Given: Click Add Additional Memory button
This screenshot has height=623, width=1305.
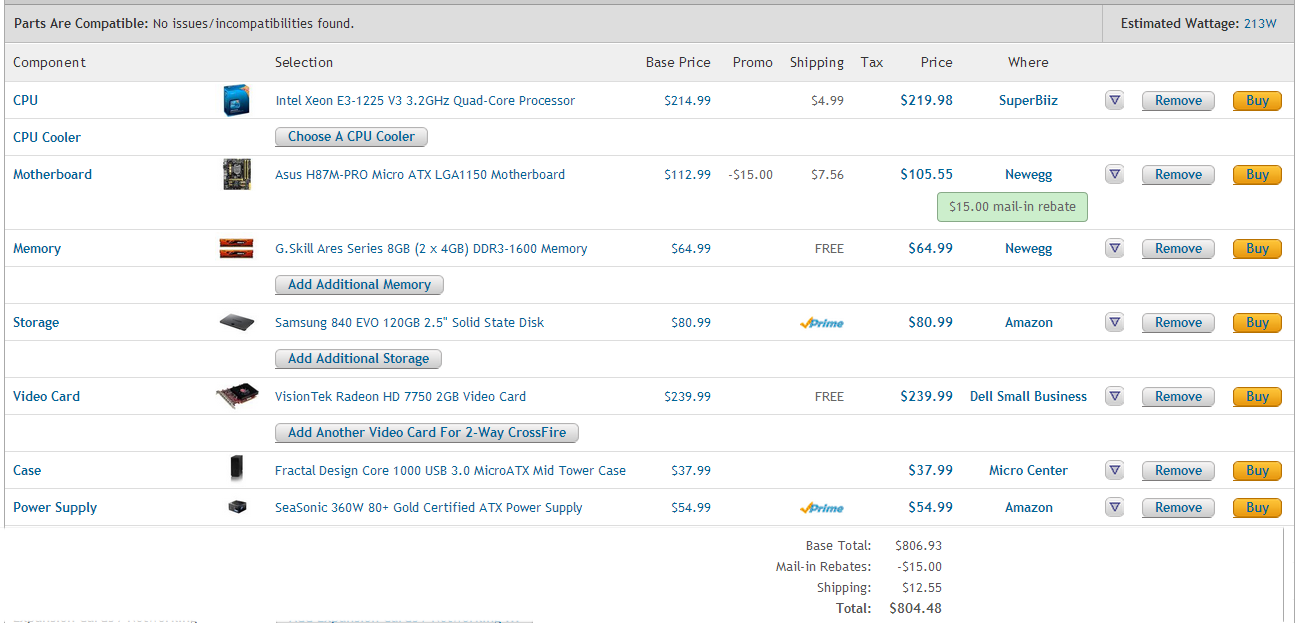Looking at the screenshot, I should [359, 285].
